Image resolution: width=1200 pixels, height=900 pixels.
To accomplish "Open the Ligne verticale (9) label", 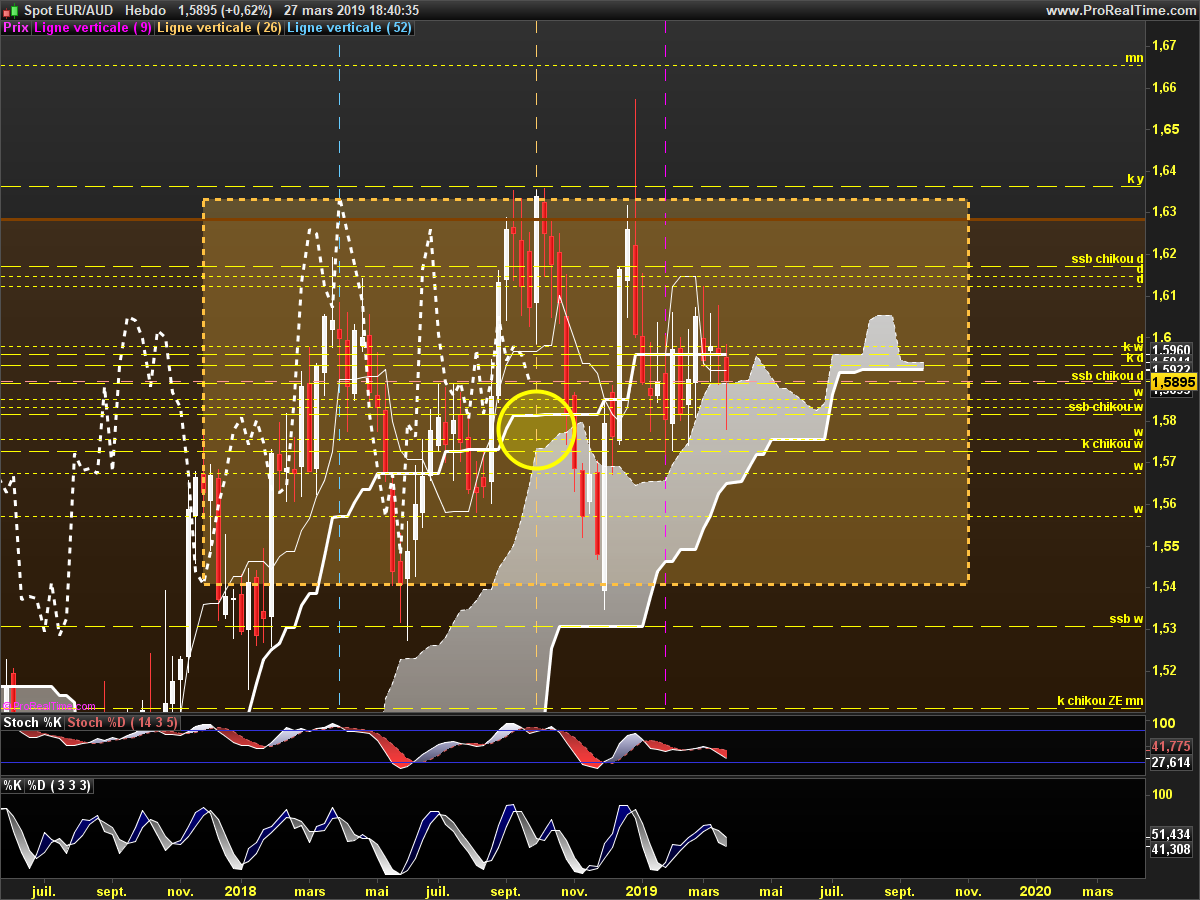I will coord(93,28).
